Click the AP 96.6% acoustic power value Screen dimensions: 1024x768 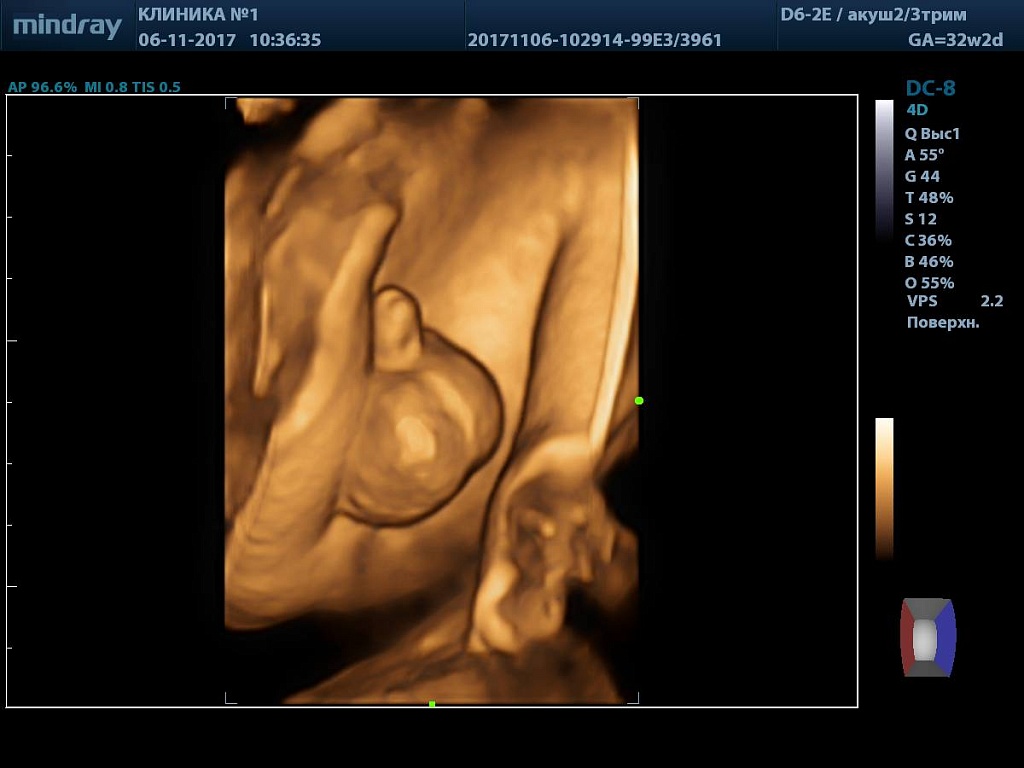42,87
